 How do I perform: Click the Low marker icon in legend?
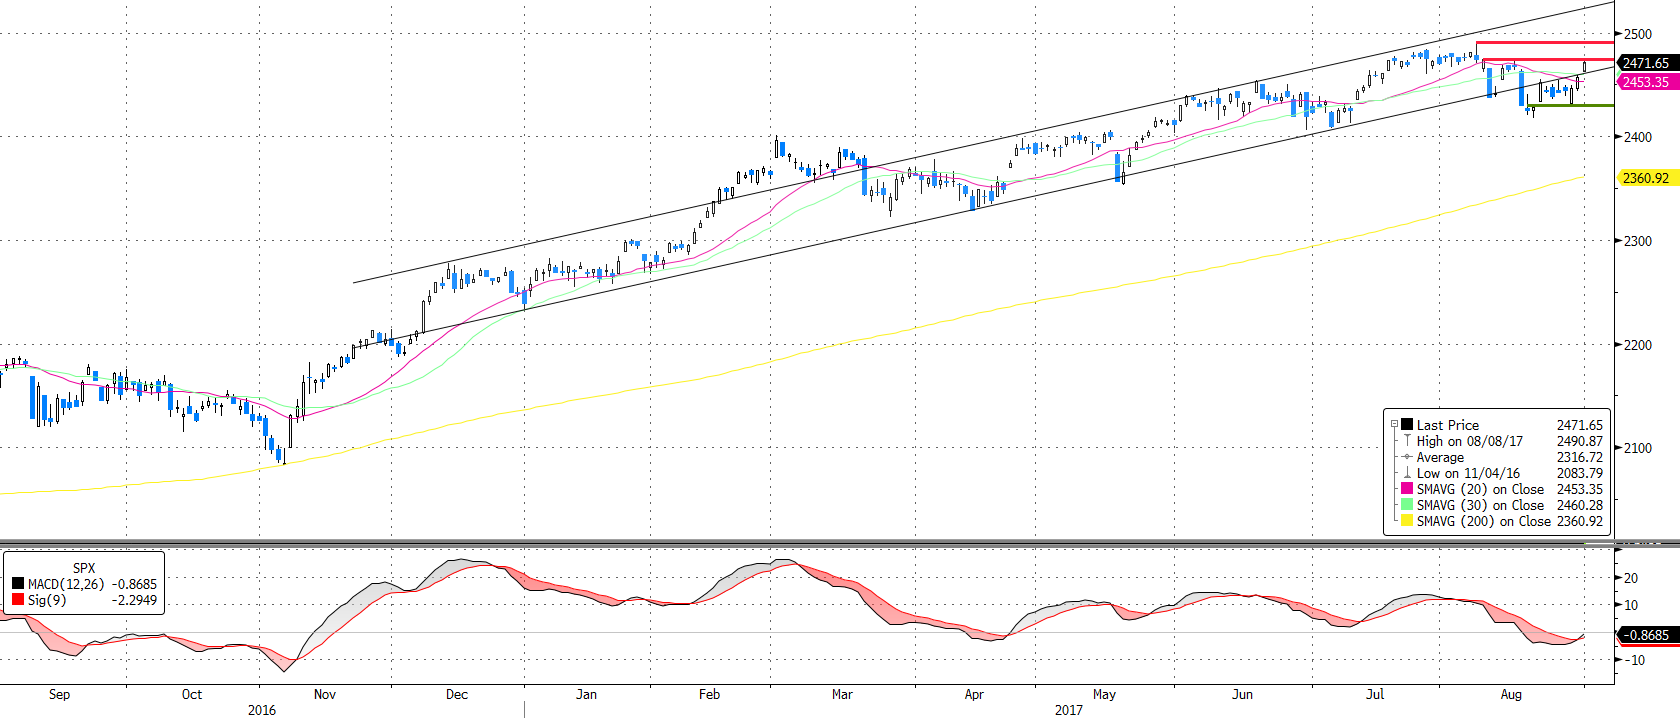pos(1407,472)
